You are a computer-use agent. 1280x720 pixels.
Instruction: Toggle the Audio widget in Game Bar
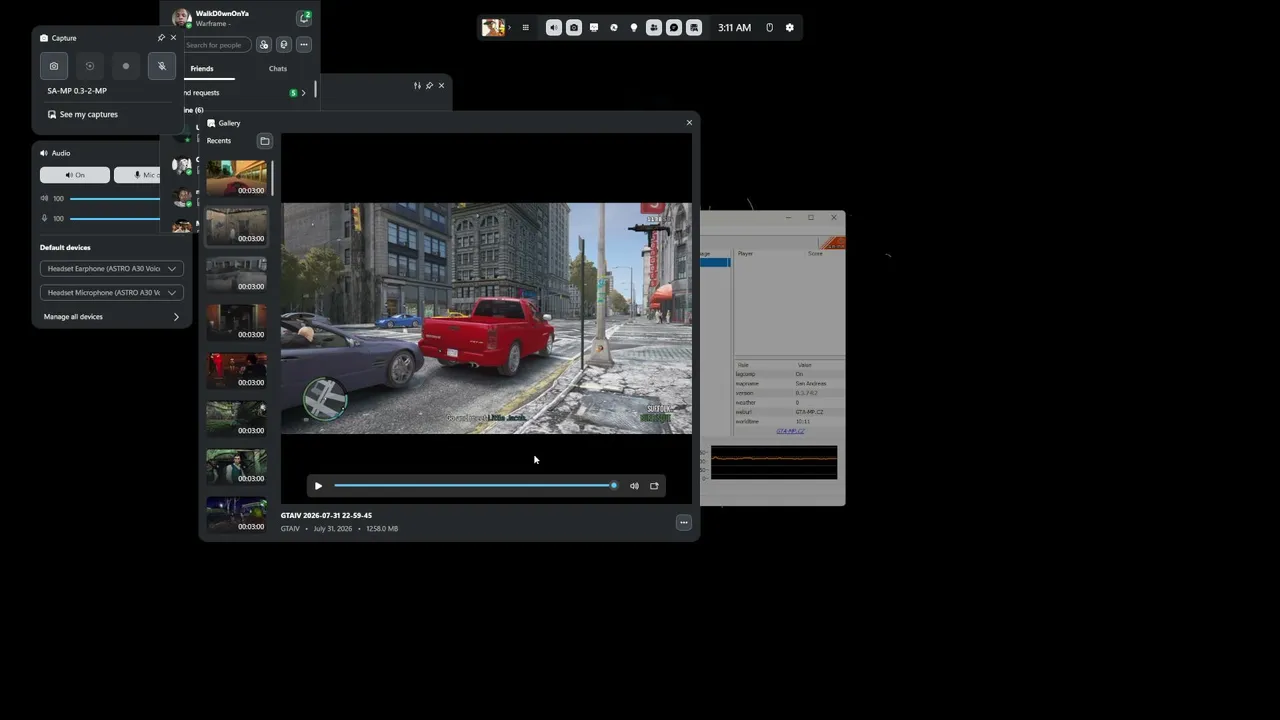click(554, 28)
